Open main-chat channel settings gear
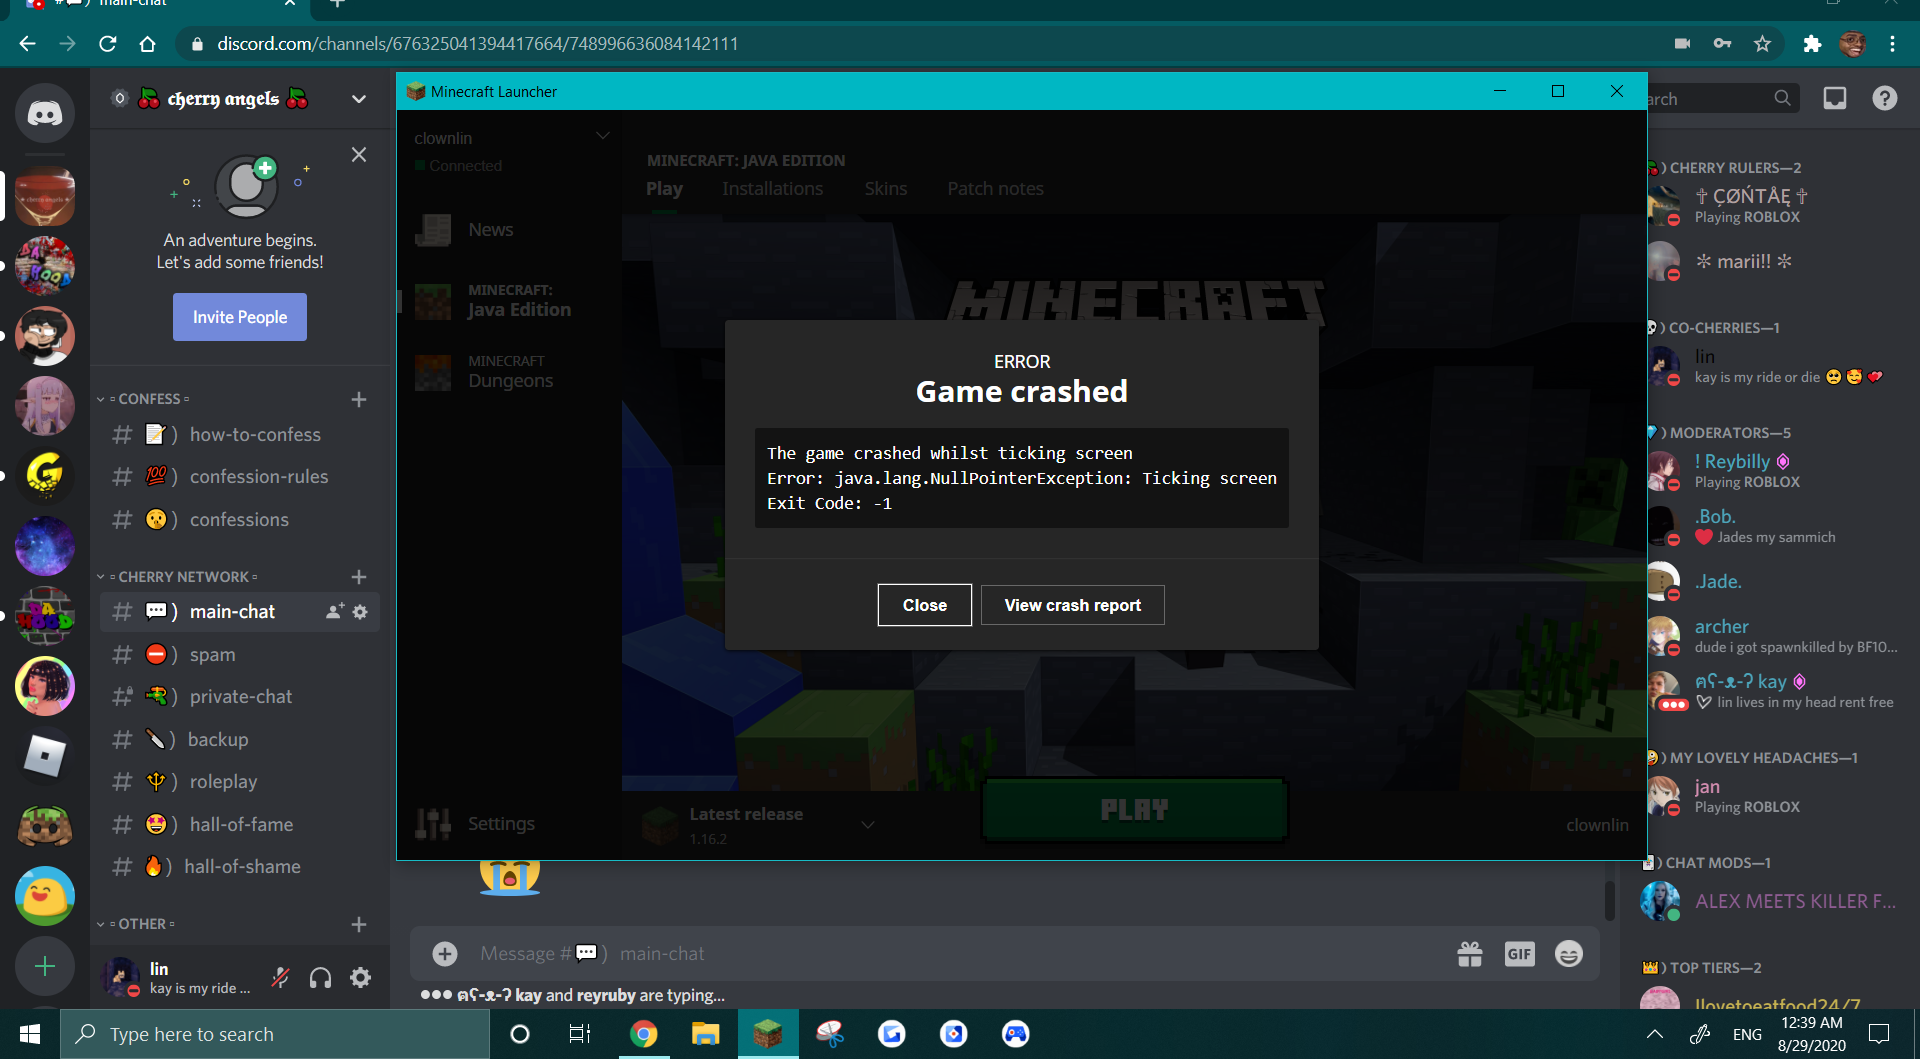Viewport: 1920px width, 1059px height. (361, 611)
